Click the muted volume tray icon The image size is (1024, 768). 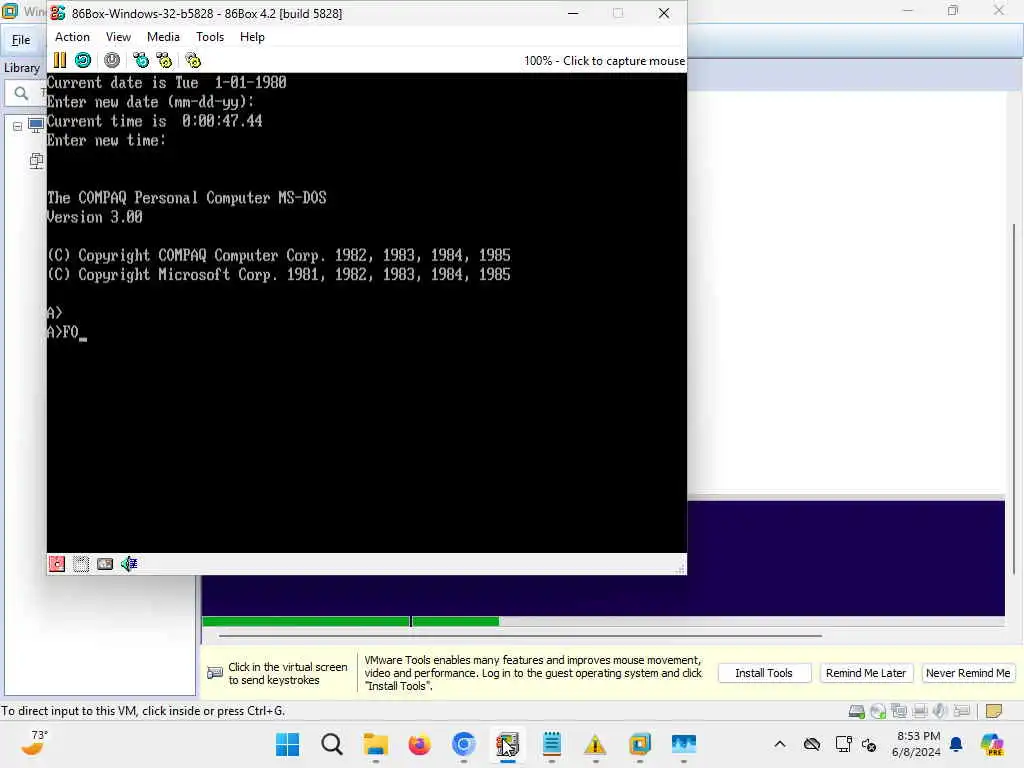click(x=869, y=744)
